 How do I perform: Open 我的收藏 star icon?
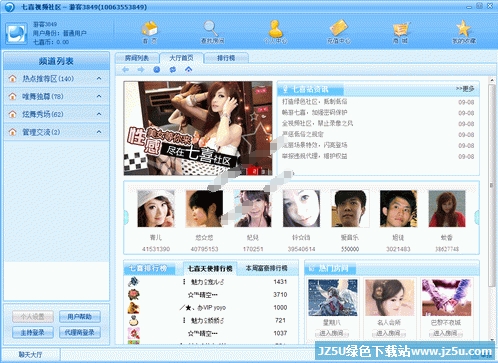tap(463, 28)
